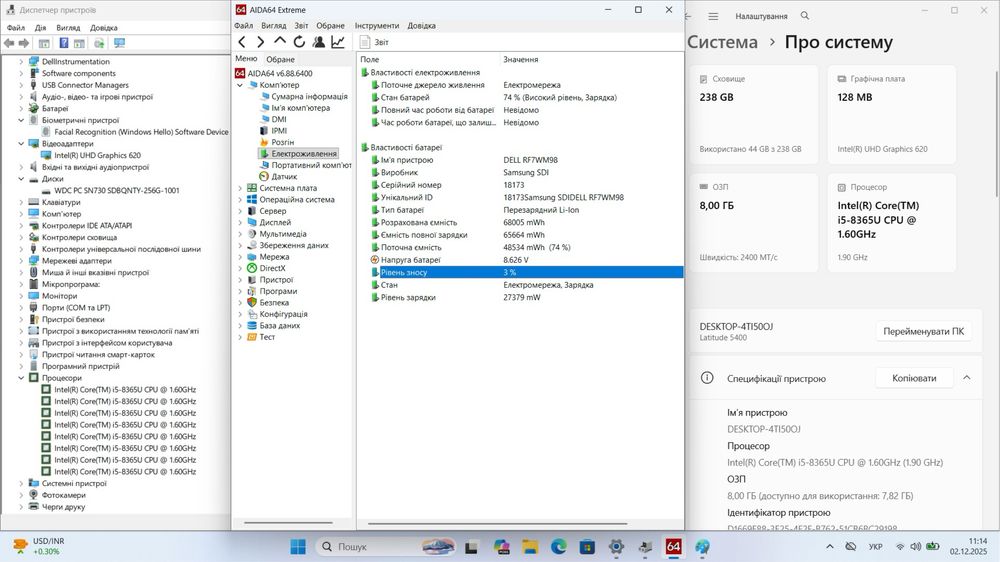Viewport: 1000px width, 562px height.
Task: Click AIDA64 details horizontal scrollbar
Action: point(497,524)
